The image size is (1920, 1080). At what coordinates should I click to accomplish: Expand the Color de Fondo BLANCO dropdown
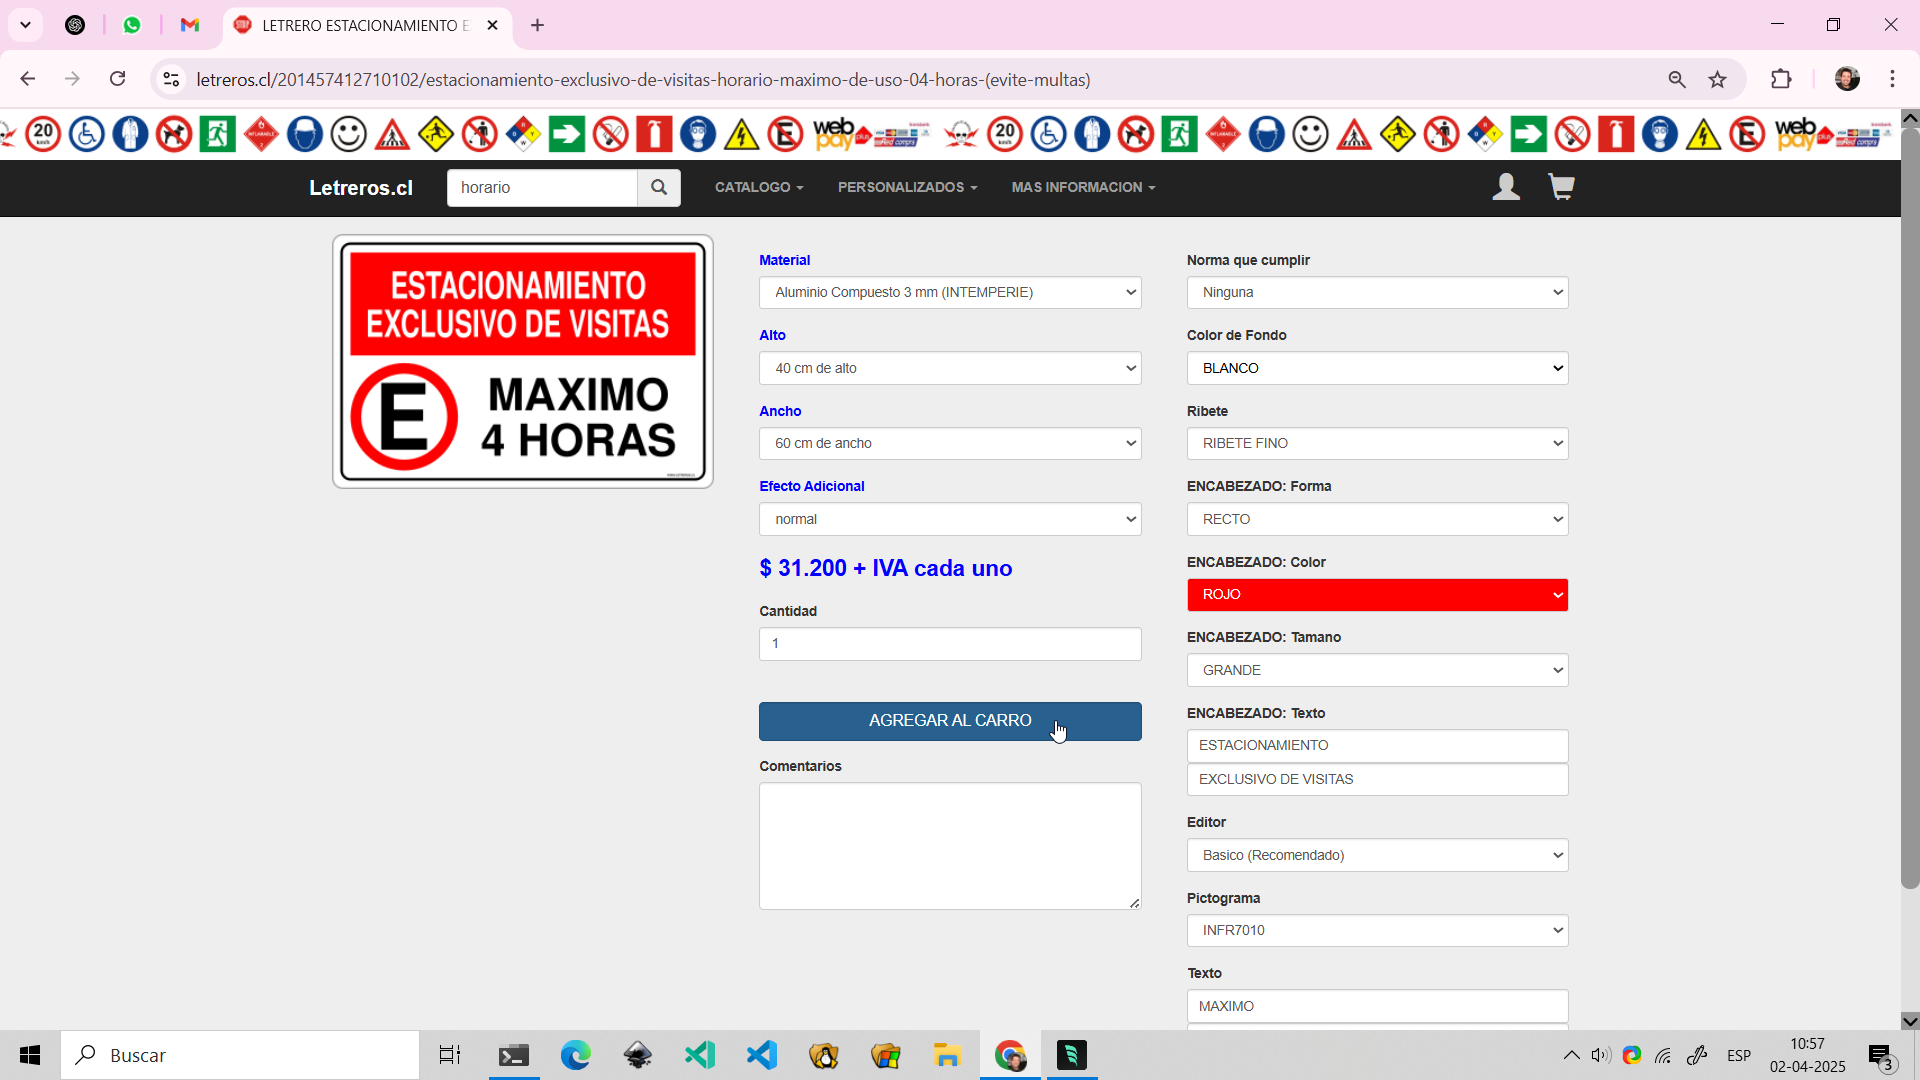pos(1377,368)
